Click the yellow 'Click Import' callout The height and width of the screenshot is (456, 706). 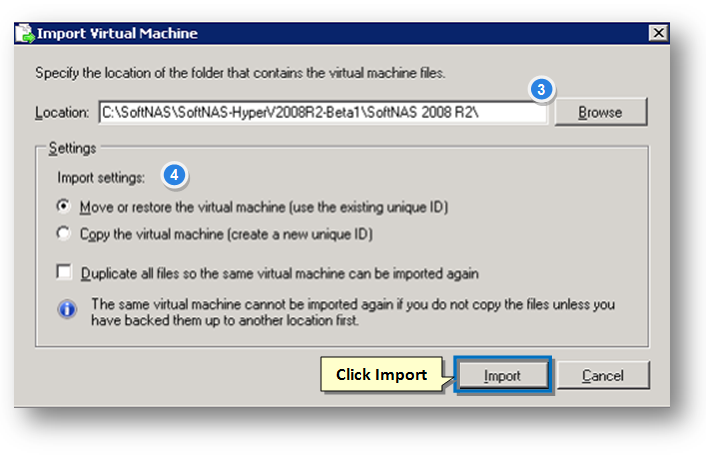click(x=381, y=375)
